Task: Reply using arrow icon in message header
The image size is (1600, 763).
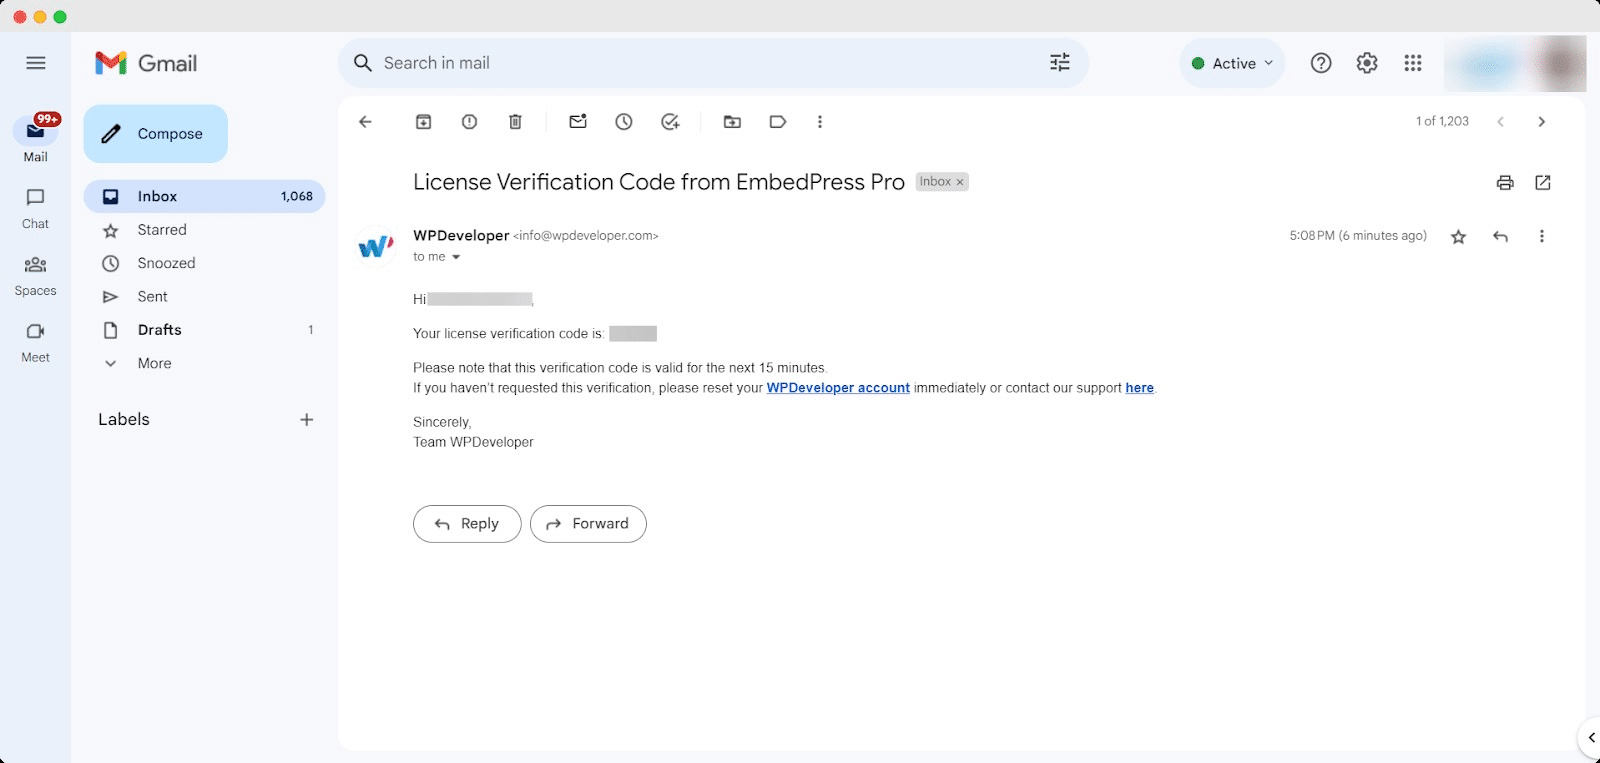Action: [1500, 237]
